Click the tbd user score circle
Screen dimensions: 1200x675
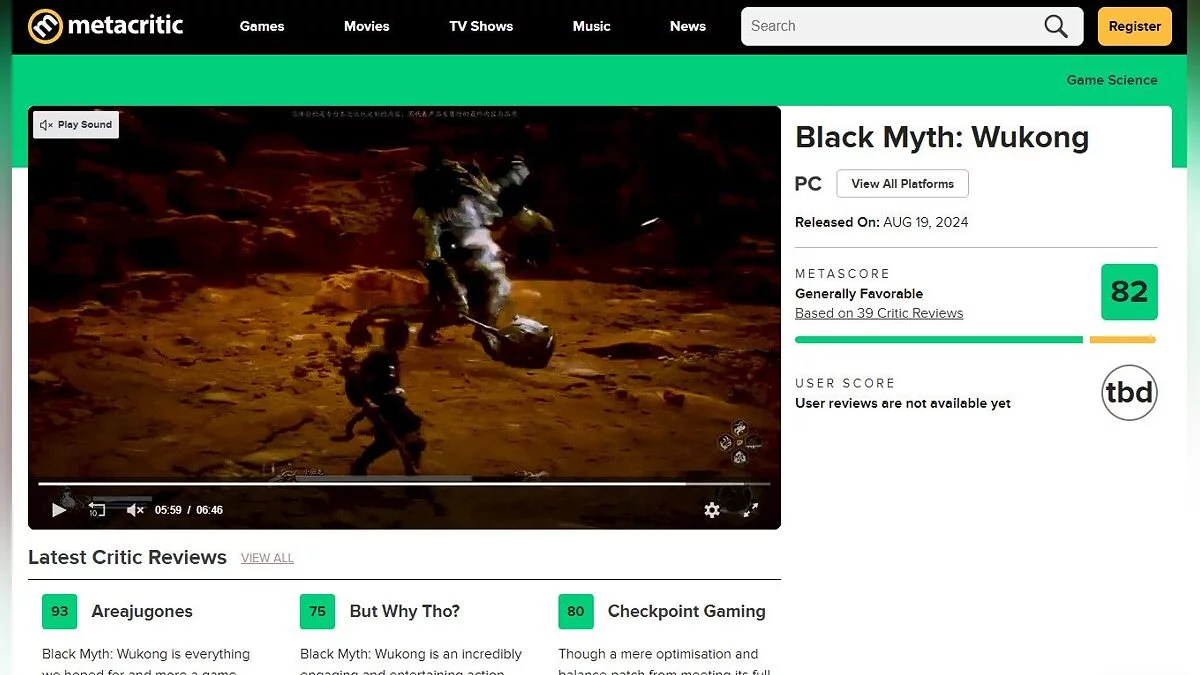click(x=1129, y=393)
